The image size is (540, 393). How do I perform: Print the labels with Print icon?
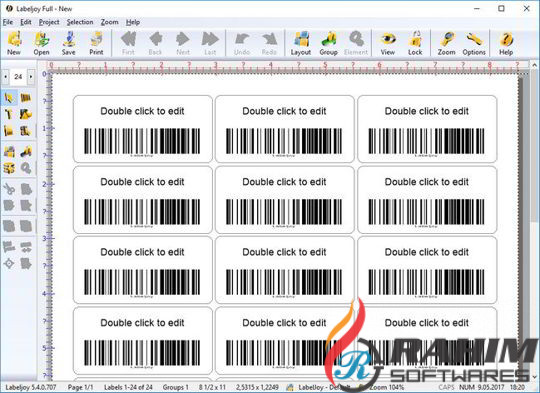96,43
